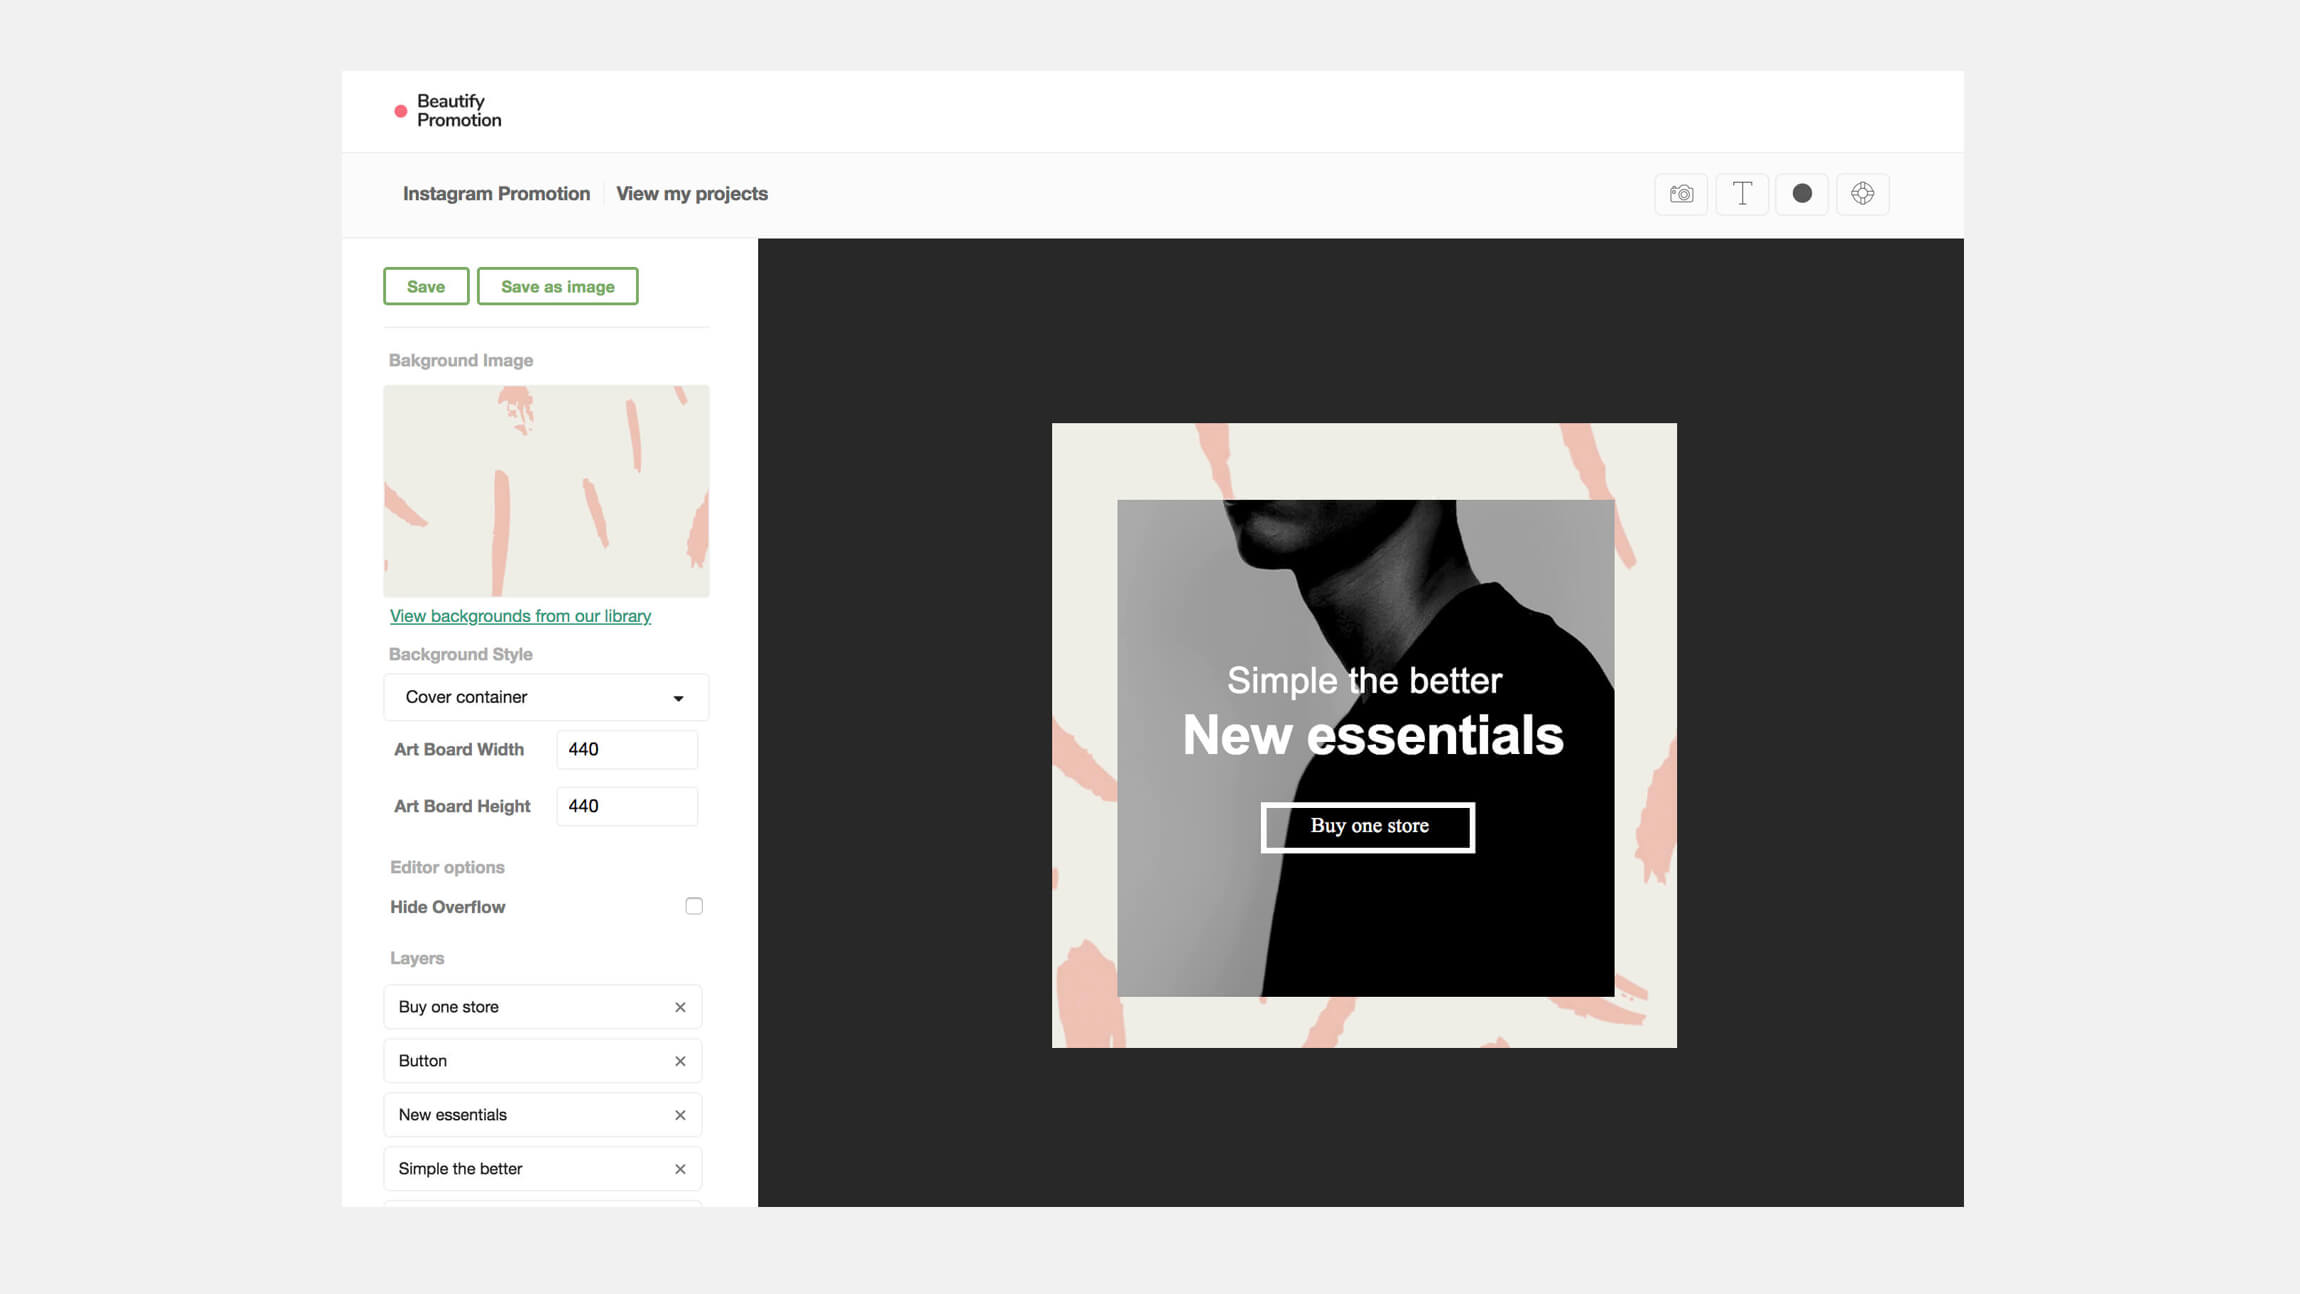The image size is (2300, 1294).
Task: Select 'Simple the better' text on canvas
Action: [x=1364, y=681]
